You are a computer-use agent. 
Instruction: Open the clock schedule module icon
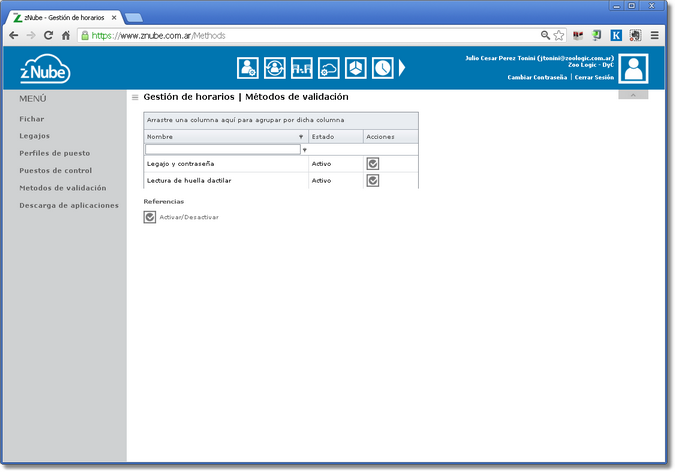coord(384,68)
